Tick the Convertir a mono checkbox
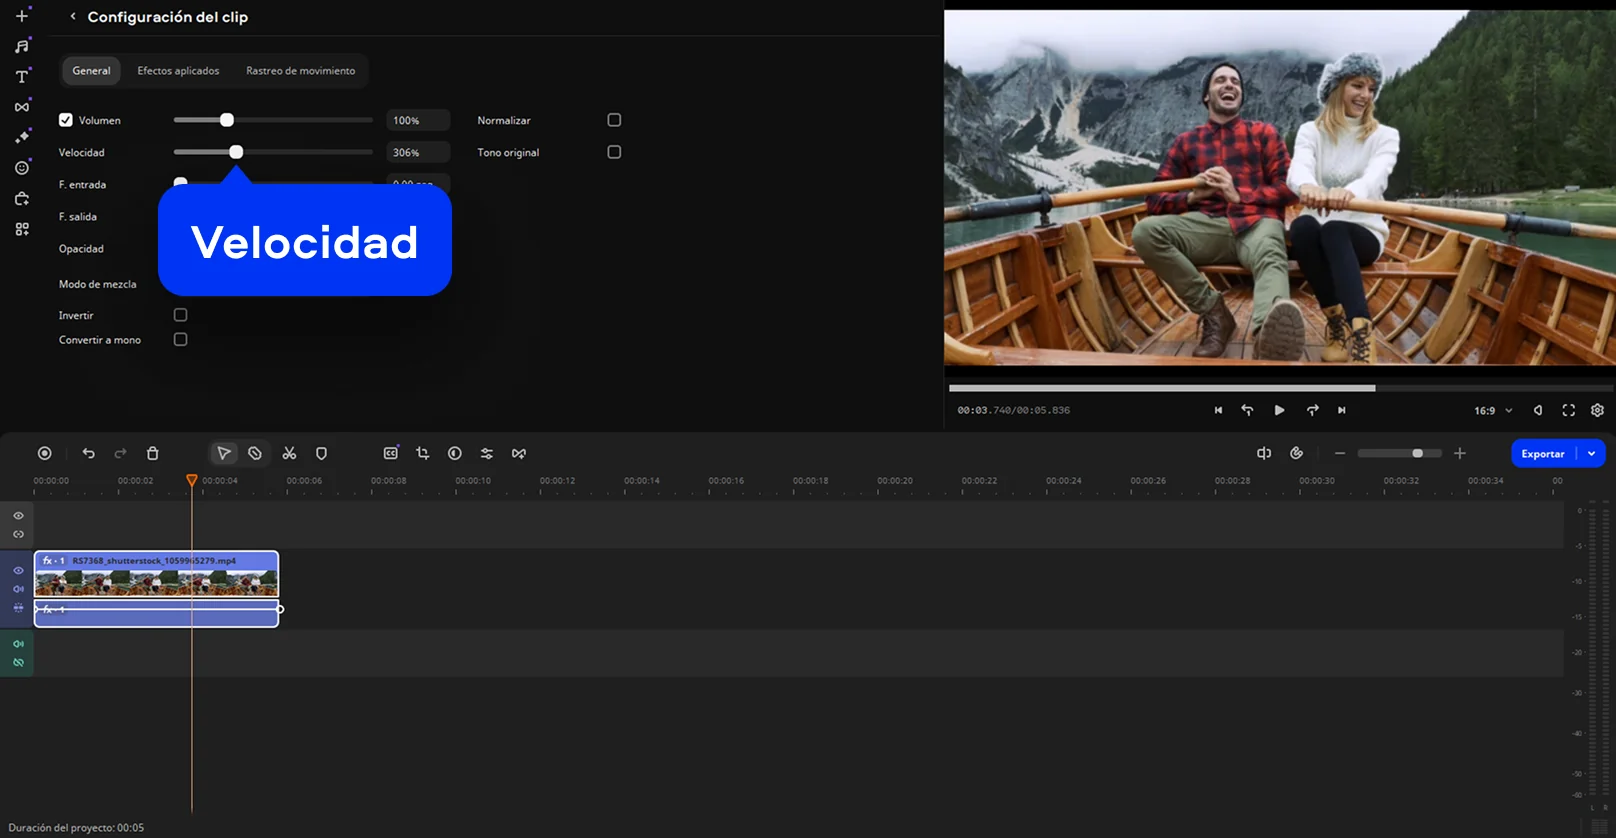The width and height of the screenshot is (1616, 838). (x=180, y=340)
